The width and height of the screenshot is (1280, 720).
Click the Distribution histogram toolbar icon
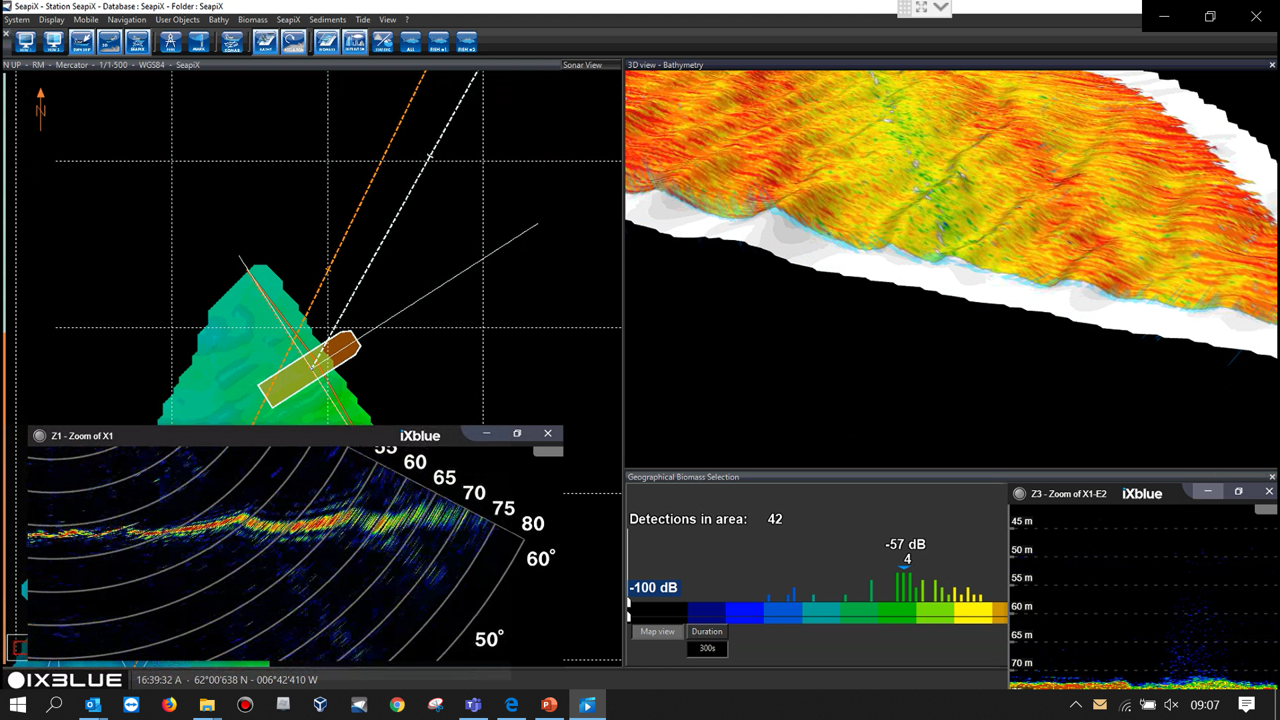354,41
